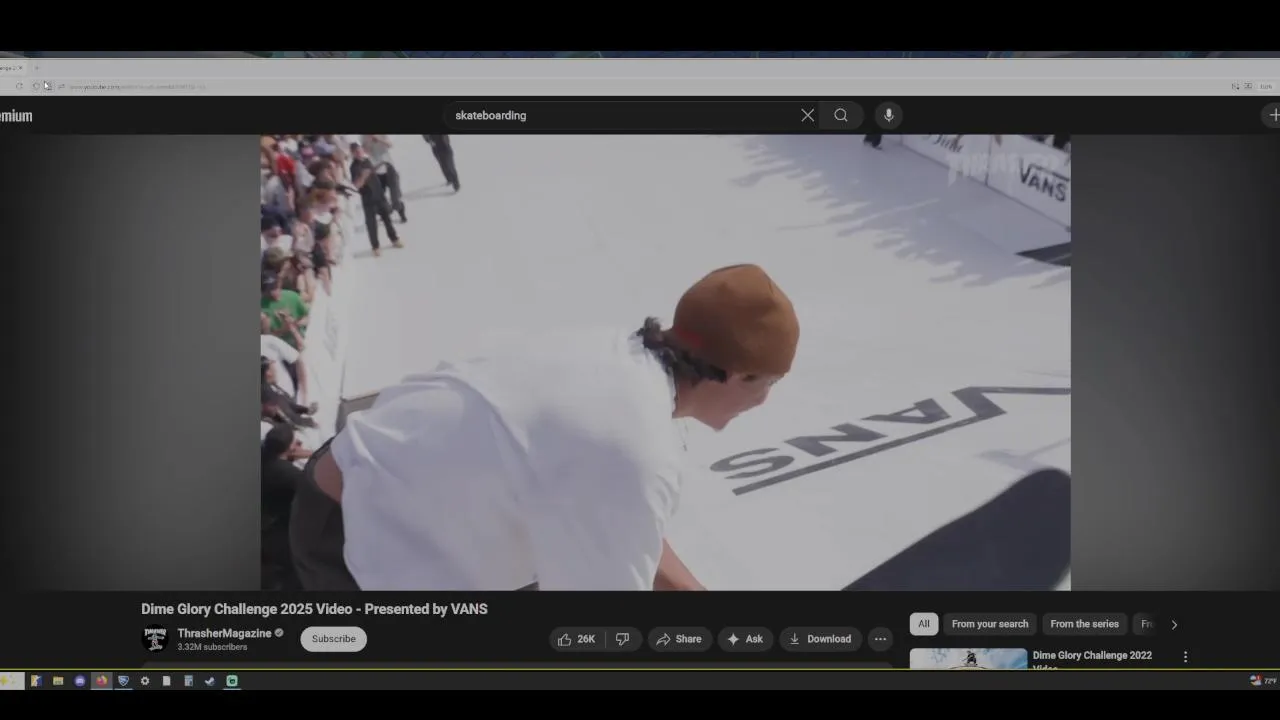This screenshot has width=1280, height=720.
Task: Subscribe to ThrasherMagazine
Action: coord(334,639)
